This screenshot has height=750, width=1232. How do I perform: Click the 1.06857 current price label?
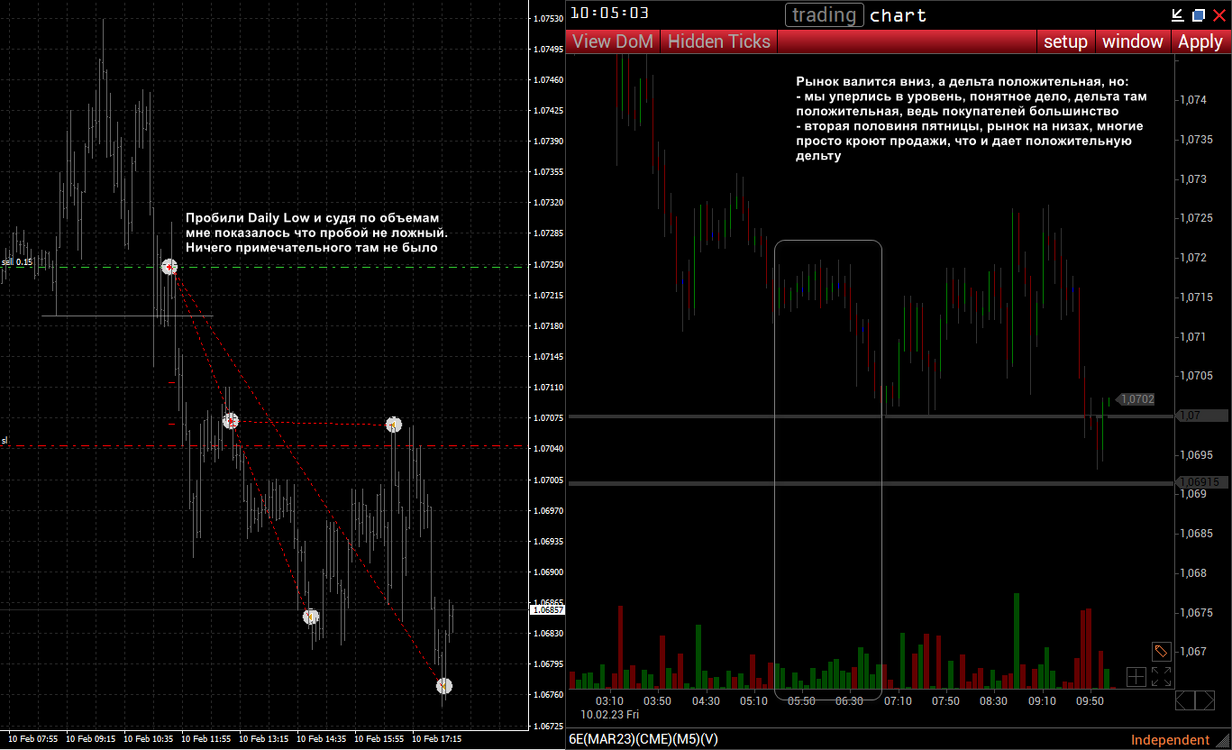click(x=549, y=609)
